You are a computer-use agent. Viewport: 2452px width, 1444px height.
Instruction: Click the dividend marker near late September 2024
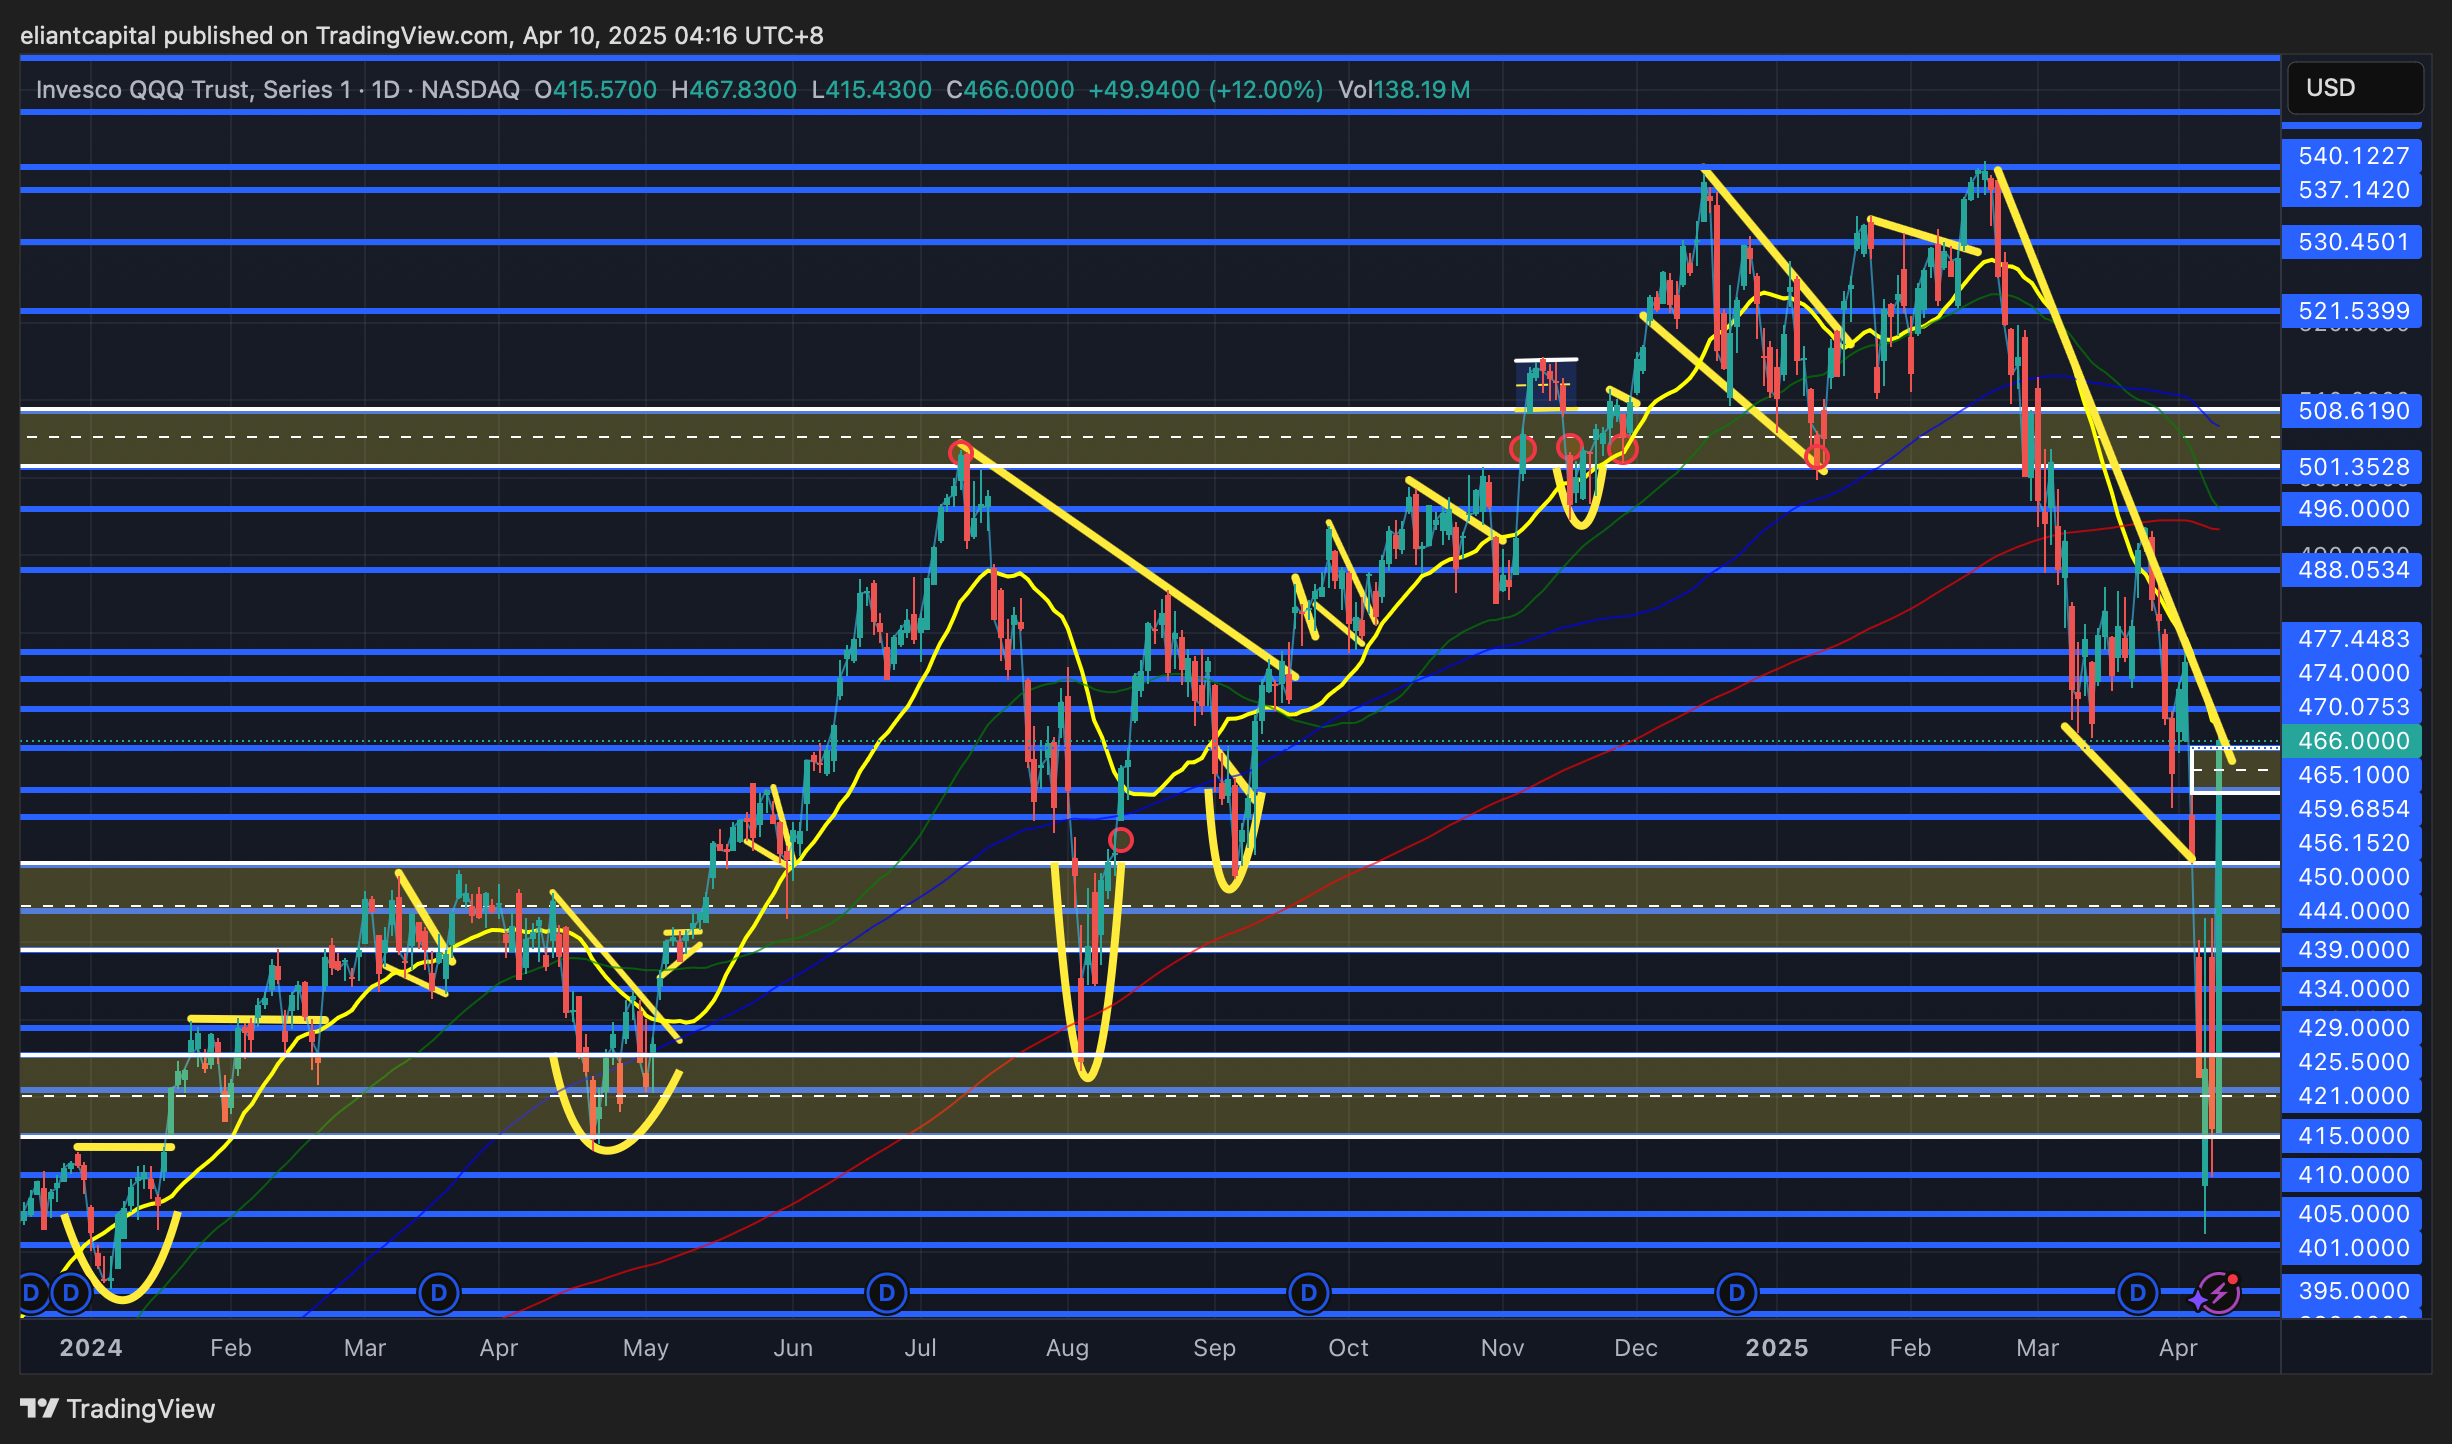[1308, 1293]
